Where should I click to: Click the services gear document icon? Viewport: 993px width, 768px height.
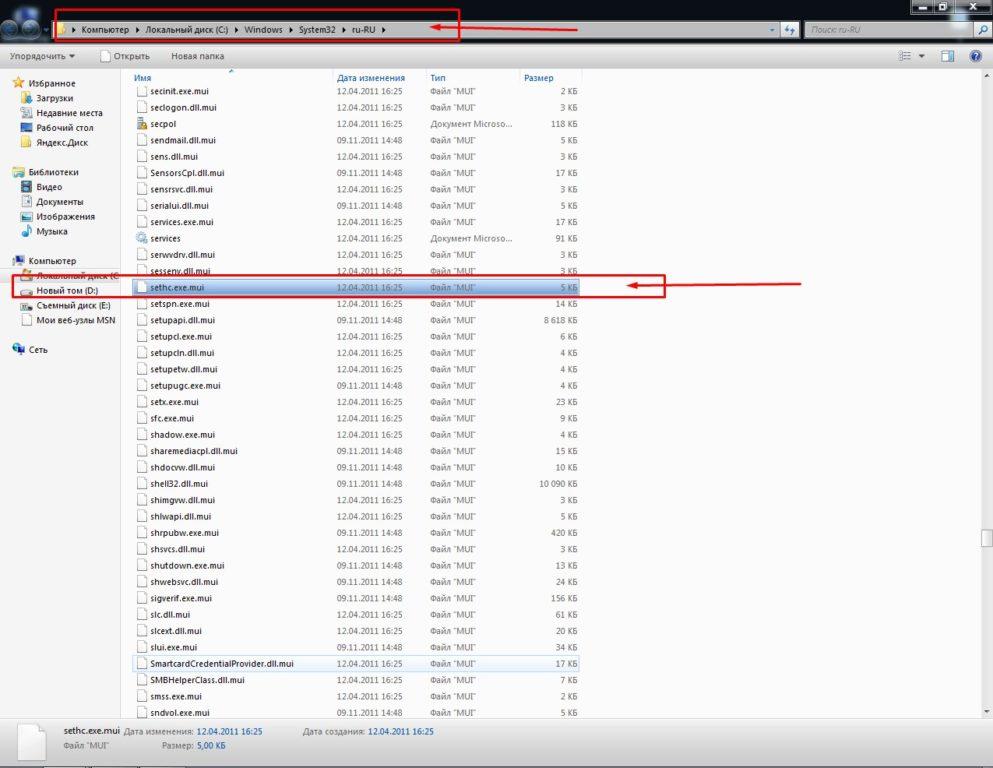point(142,238)
